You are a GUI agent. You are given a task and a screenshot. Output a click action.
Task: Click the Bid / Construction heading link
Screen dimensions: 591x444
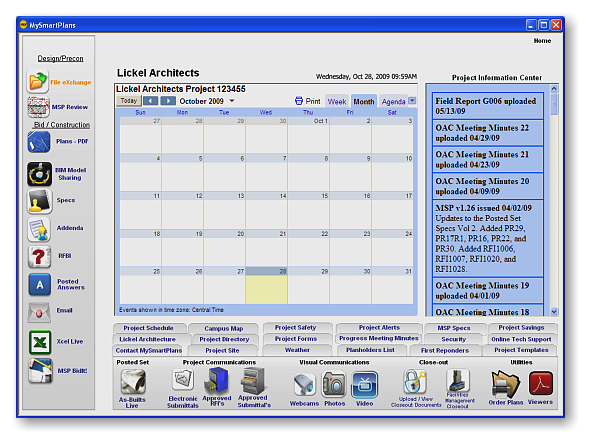coord(62,125)
